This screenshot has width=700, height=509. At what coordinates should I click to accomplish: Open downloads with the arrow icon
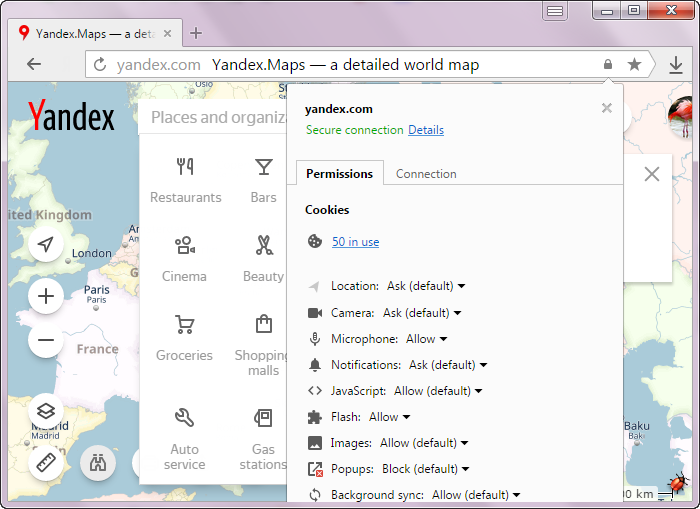676,65
